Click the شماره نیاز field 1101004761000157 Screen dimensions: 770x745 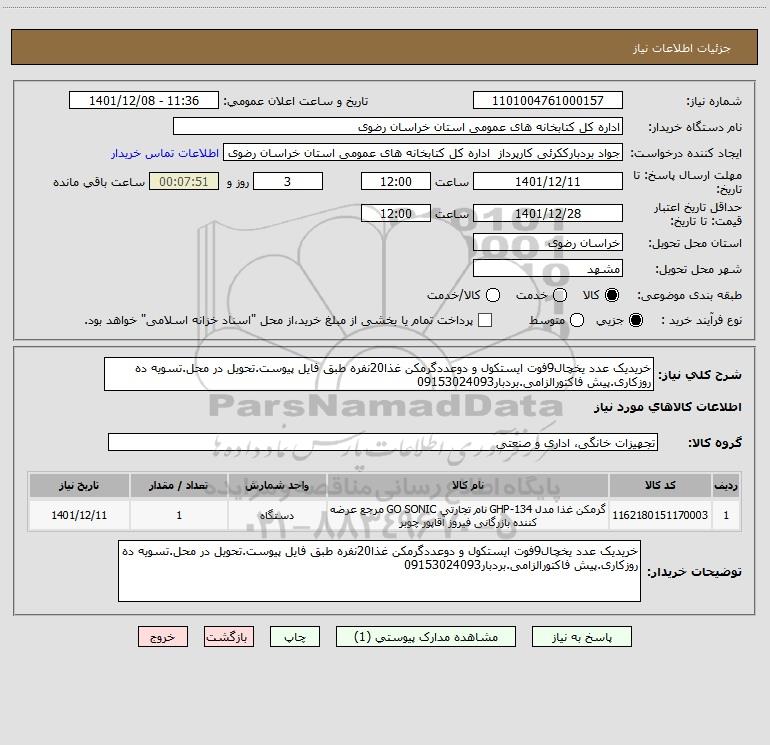[548, 101]
